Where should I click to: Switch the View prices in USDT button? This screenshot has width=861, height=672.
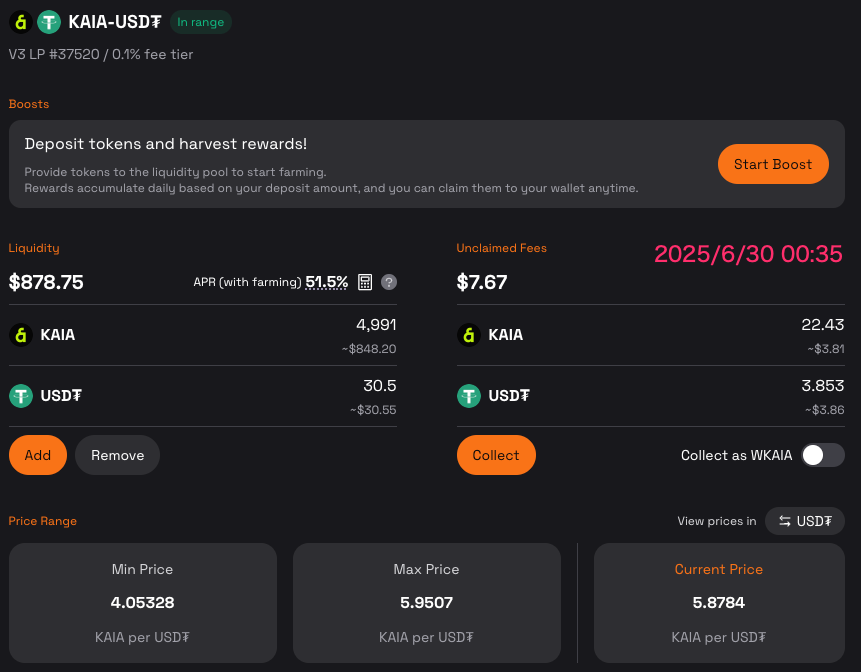point(804,521)
